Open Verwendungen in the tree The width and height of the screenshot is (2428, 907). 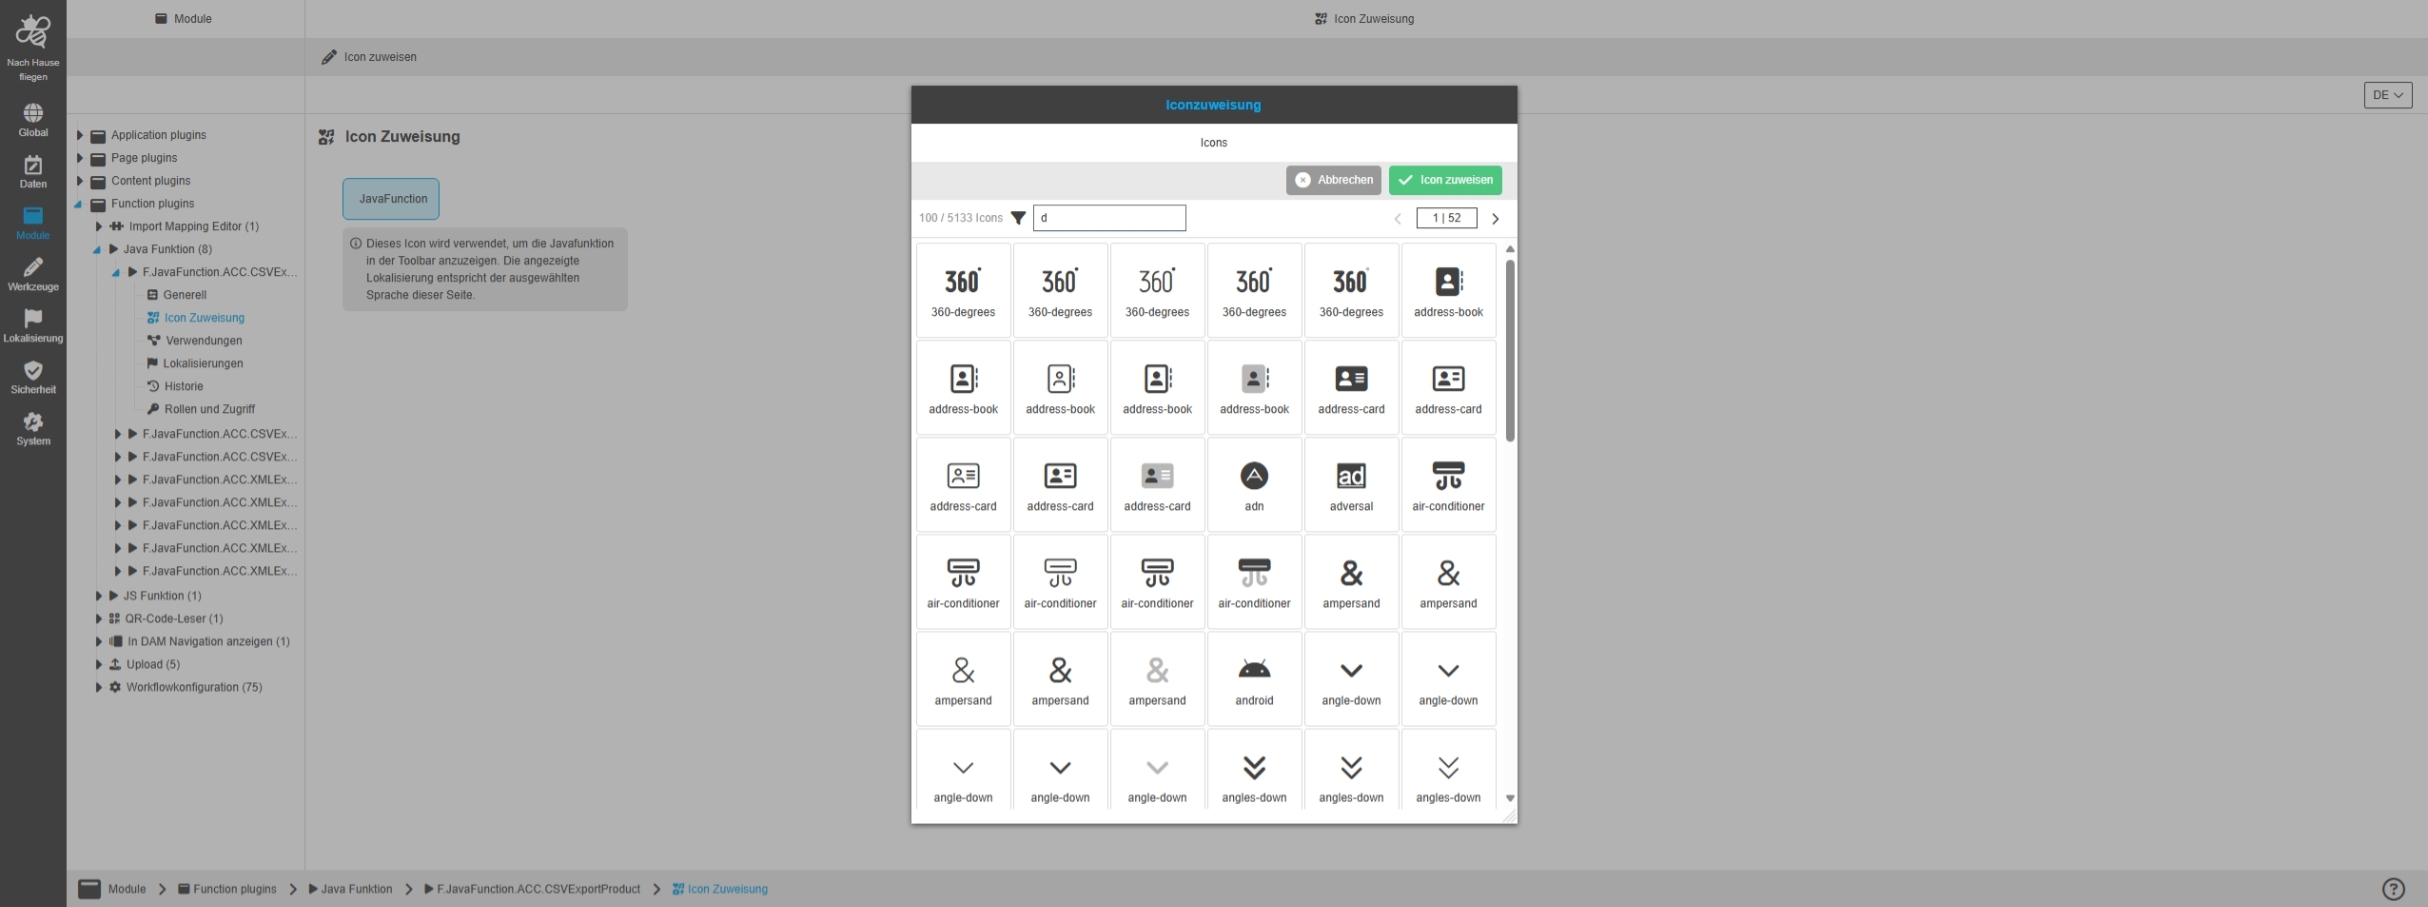point(204,341)
